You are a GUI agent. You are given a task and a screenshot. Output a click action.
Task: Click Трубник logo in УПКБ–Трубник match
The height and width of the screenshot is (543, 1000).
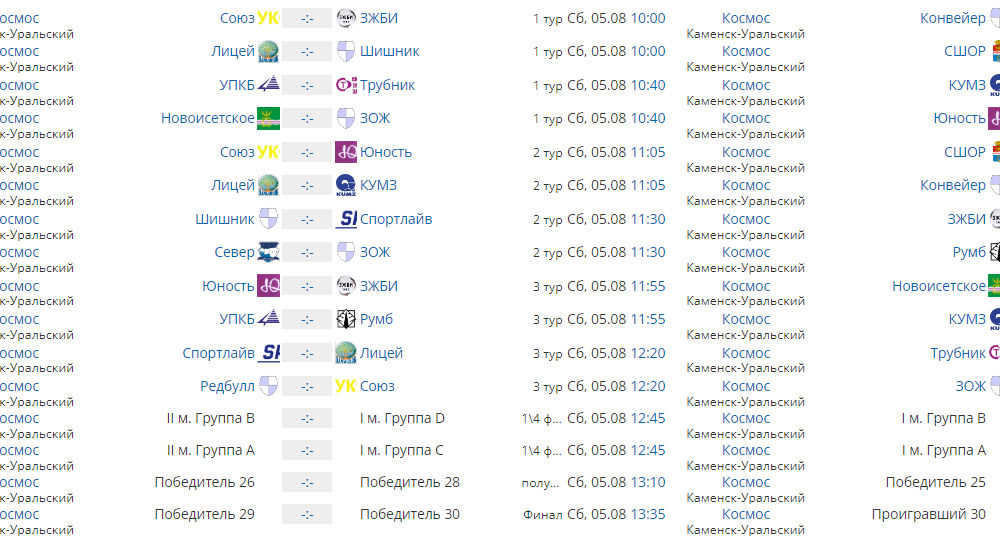[346, 85]
